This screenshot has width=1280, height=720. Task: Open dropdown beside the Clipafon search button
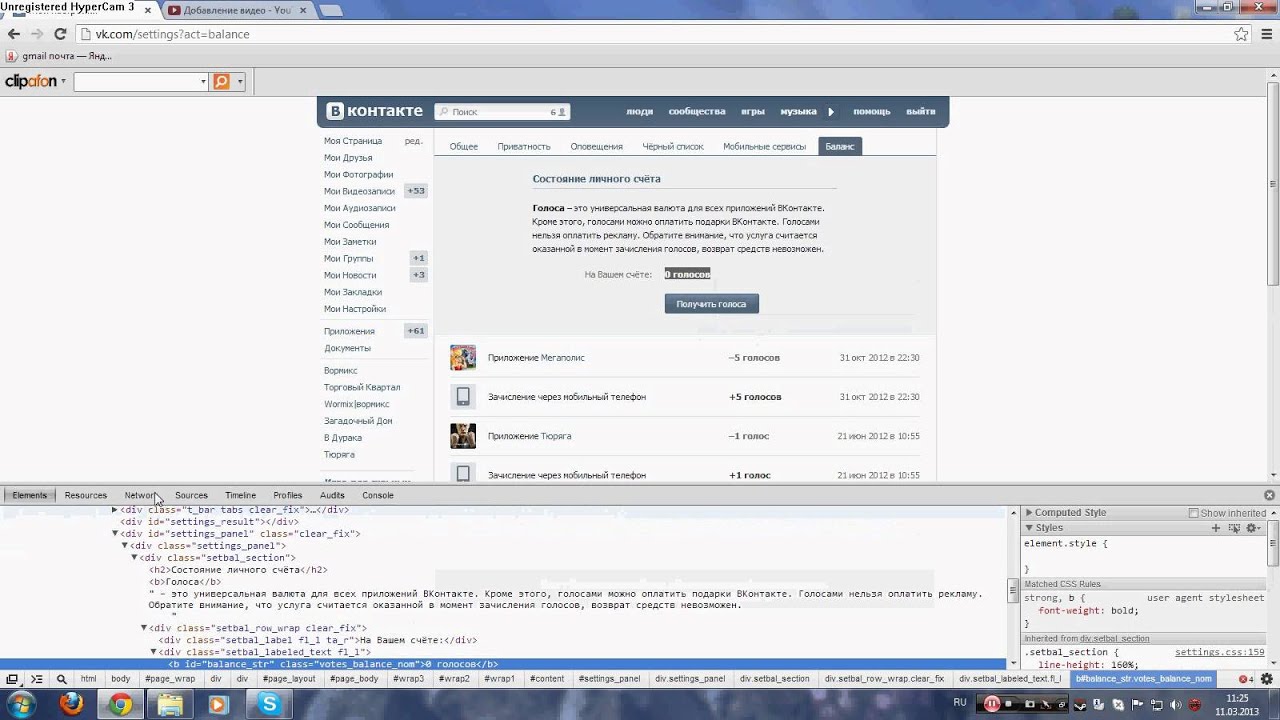tap(239, 82)
